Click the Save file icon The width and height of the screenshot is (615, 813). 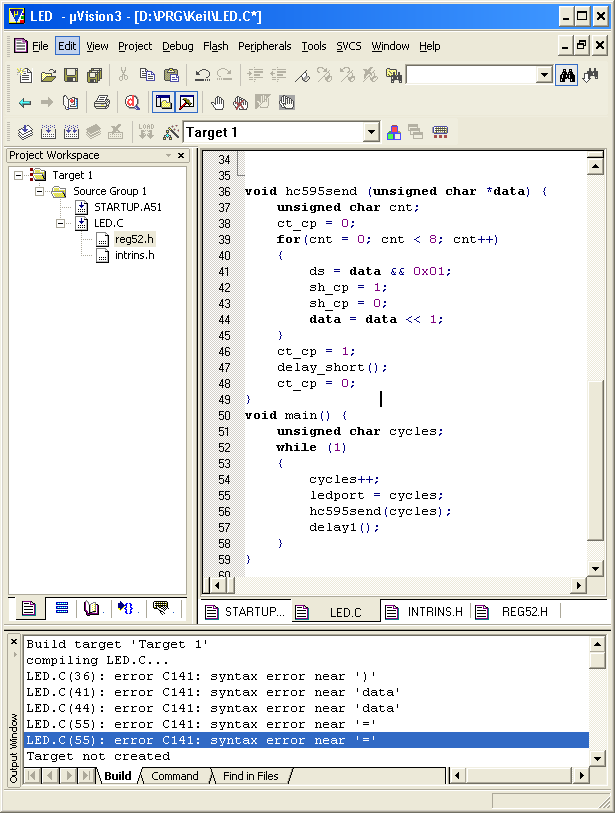tap(71, 75)
